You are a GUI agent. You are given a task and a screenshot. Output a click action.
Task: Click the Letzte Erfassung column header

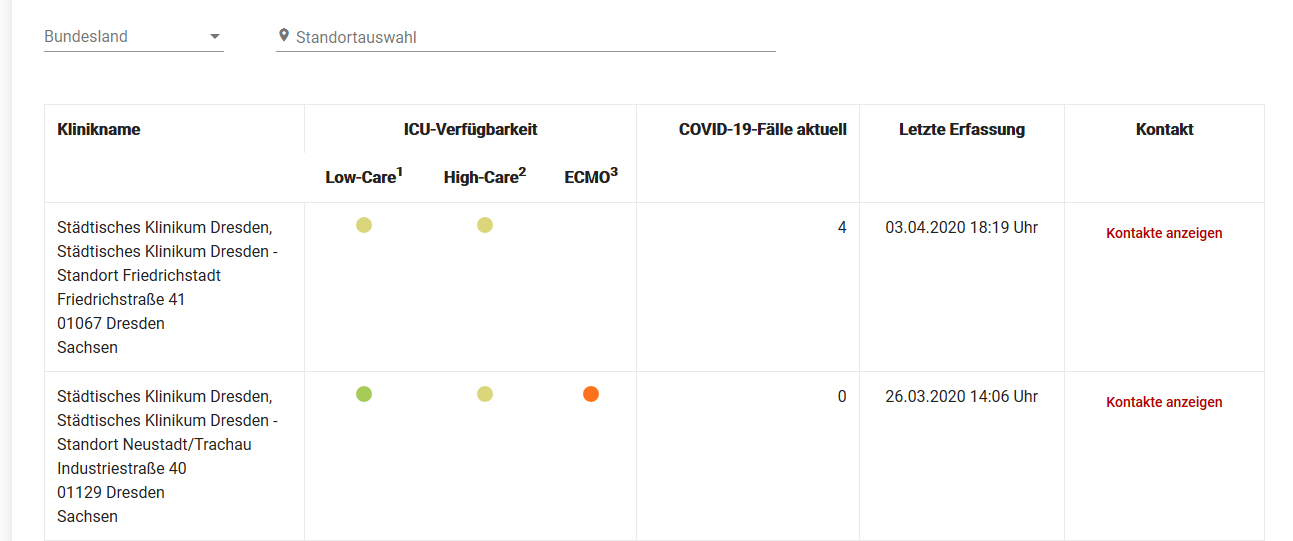(961, 129)
